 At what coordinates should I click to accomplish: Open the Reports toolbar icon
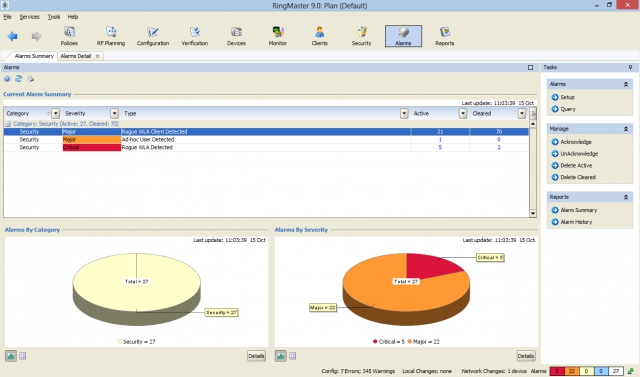pyautogui.click(x=444, y=36)
